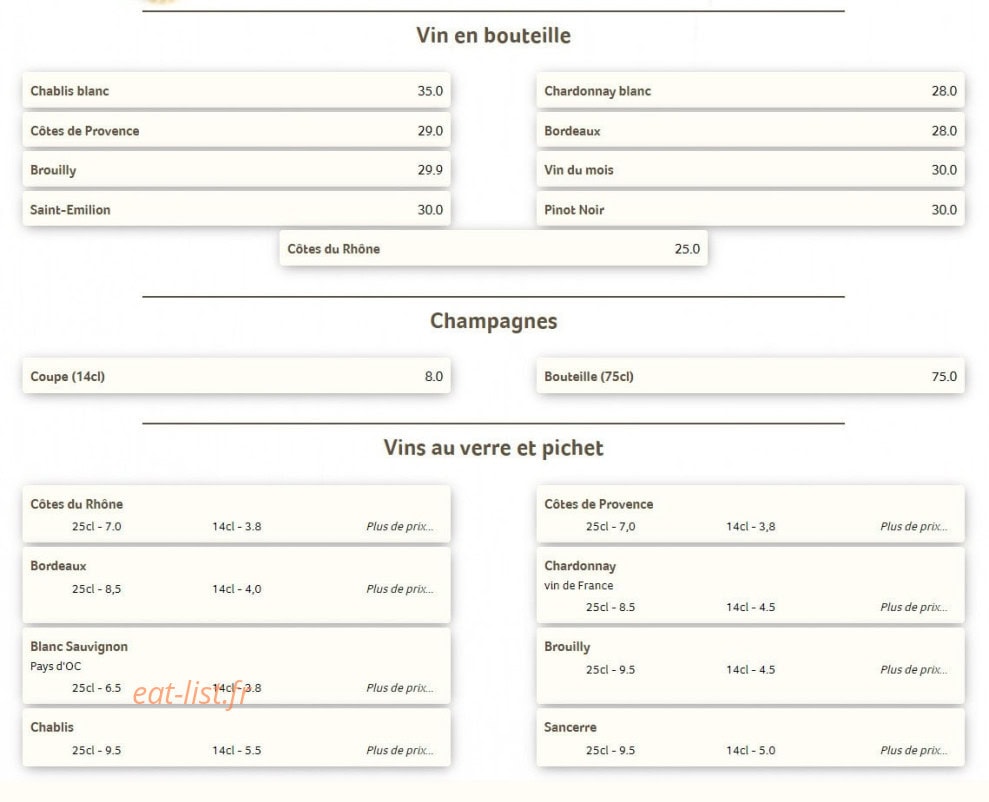Select the Saint-Emilion bottle row
Screen dimensions: 989x802
tap(237, 209)
